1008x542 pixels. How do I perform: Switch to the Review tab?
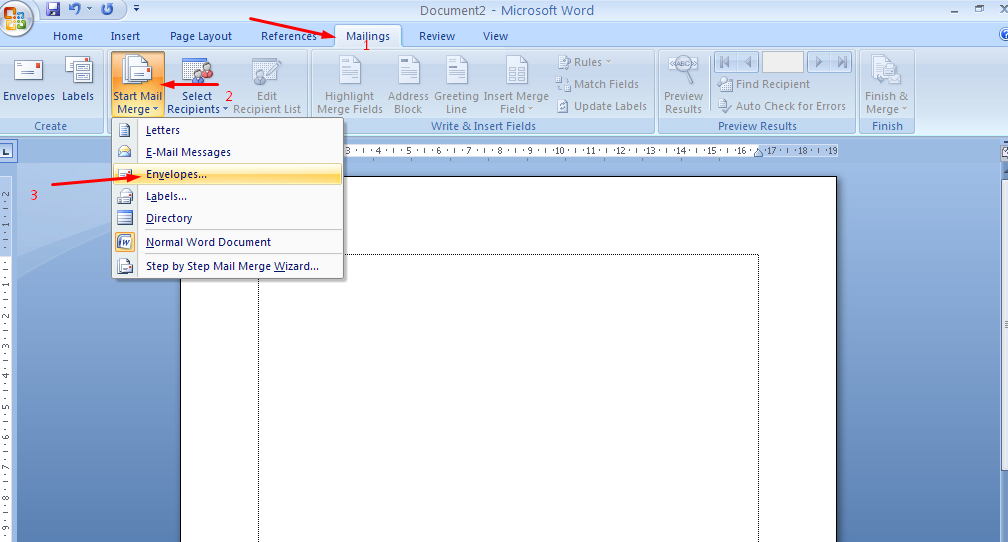436,36
